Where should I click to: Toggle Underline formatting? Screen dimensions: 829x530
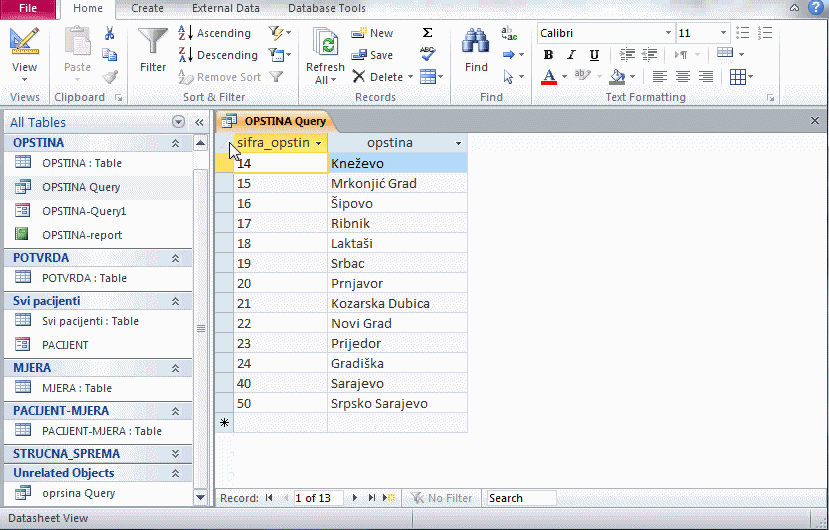pos(594,55)
